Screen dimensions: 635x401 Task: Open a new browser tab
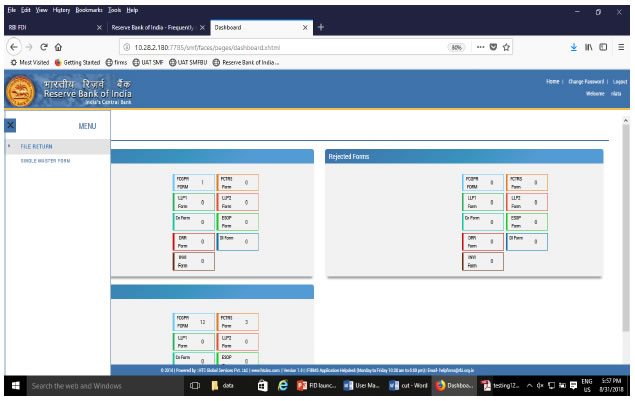pyautogui.click(x=322, y=26)
